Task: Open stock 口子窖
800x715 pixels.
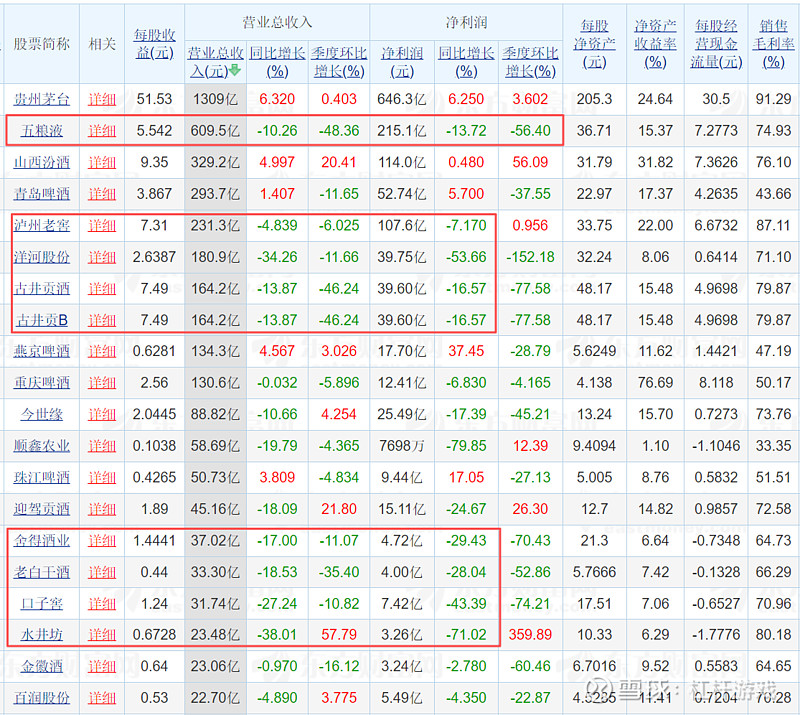Action: point(41,604)
